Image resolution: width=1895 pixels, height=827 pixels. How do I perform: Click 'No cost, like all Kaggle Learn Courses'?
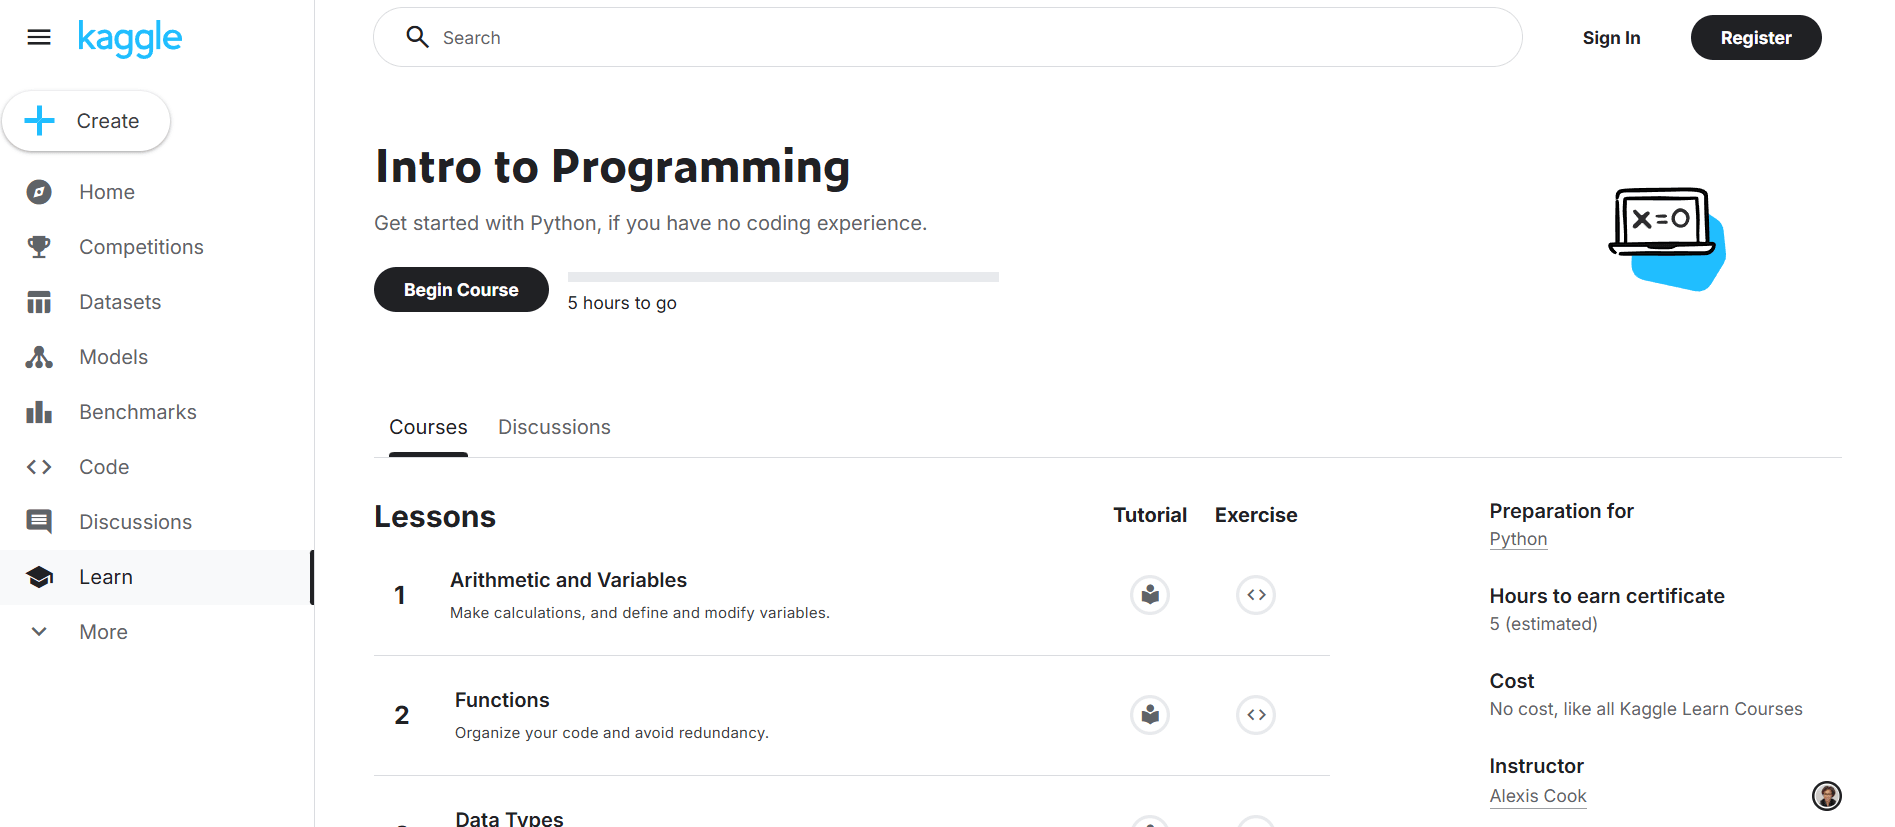(x=1646, y=709)
